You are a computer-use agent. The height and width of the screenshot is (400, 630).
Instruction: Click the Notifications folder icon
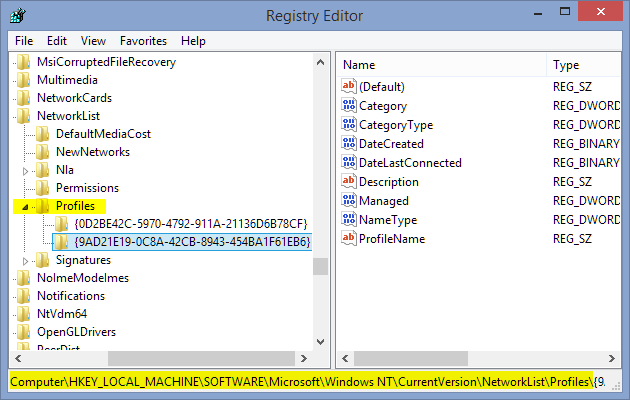[x=24, y=296]
